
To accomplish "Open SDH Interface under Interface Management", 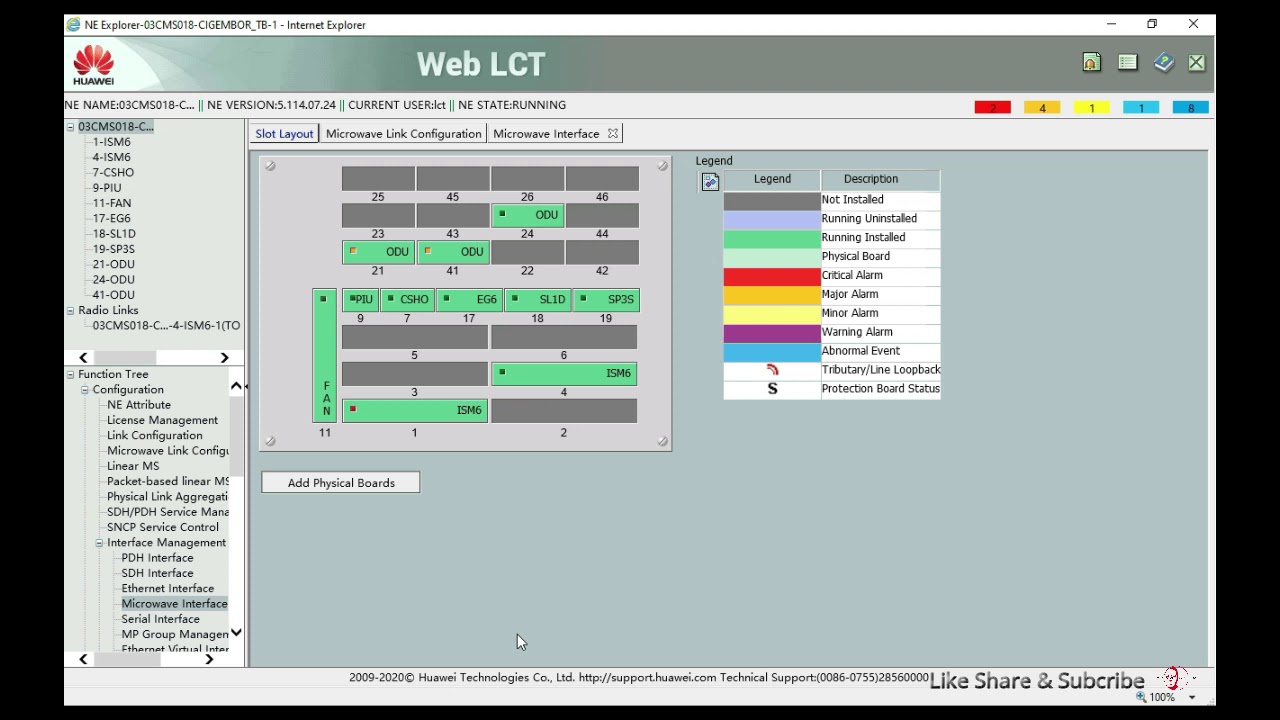I will (x=157, y=573).
